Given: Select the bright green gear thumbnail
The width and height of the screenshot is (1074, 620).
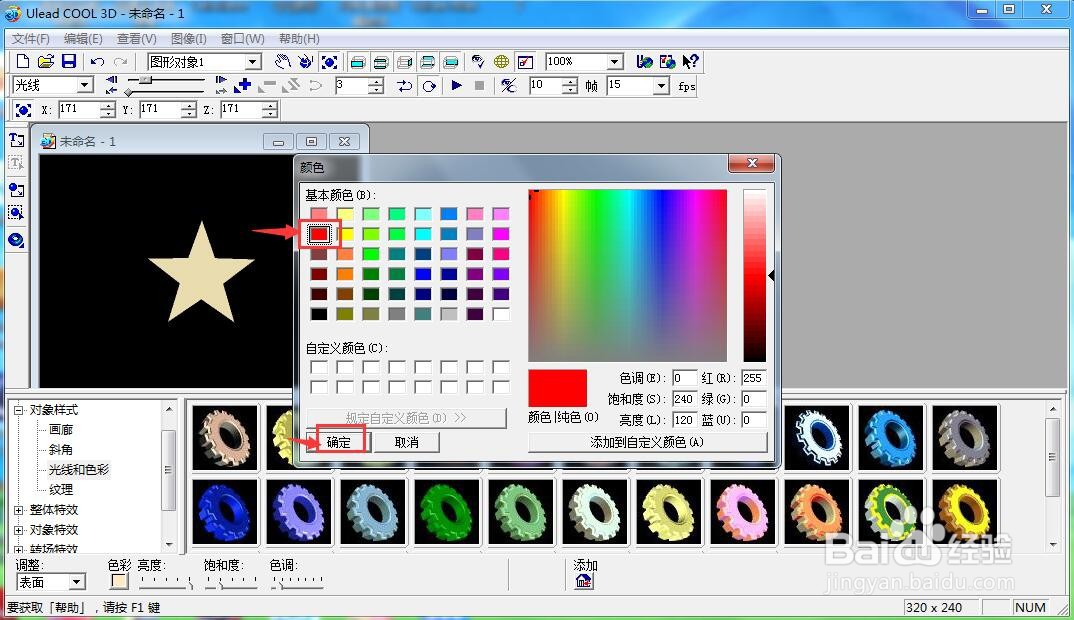Looking at the screenshot, I should pyautogui.click(x=447, y=511).
